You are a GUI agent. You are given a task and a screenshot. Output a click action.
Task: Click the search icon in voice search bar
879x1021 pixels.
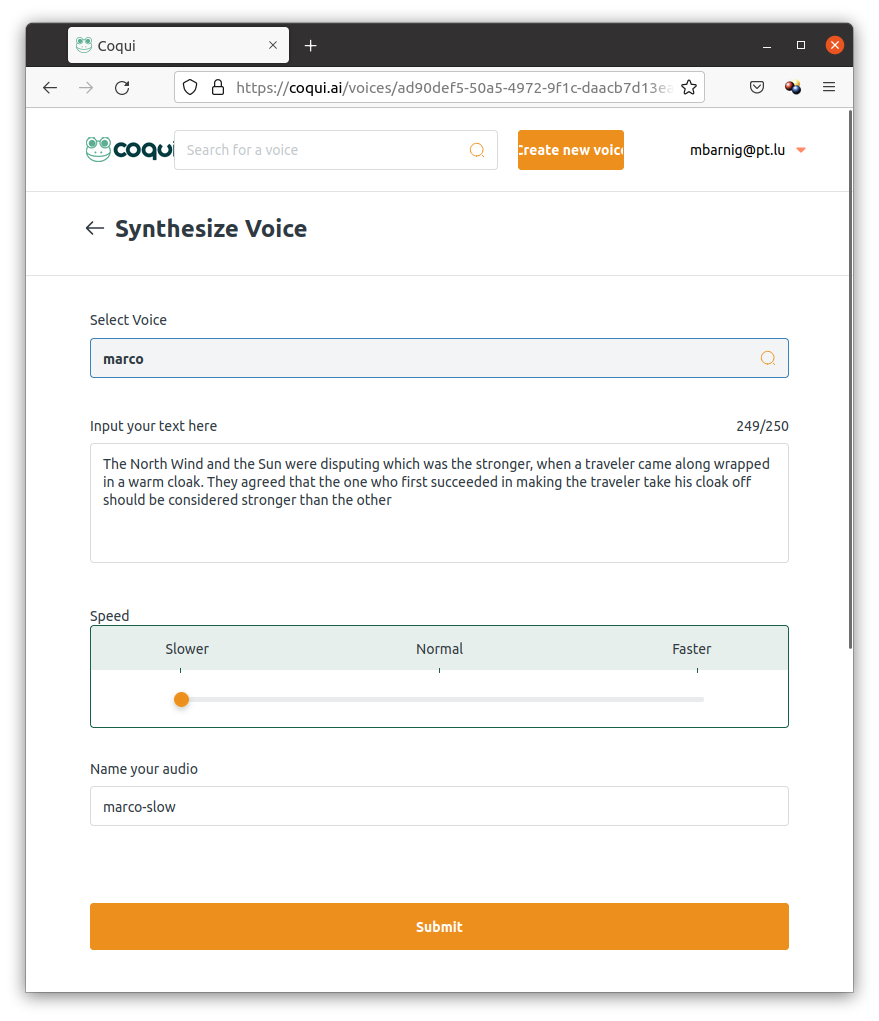click(477, 150)
